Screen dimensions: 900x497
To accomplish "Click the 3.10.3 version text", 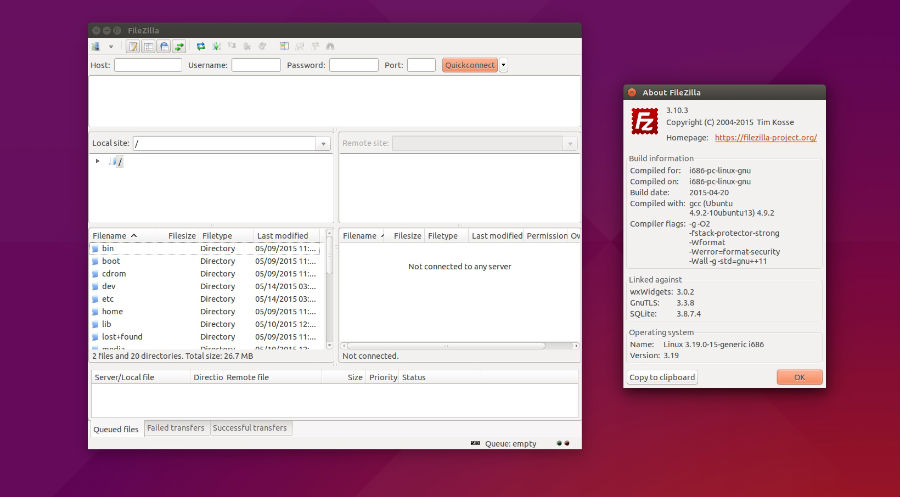I will click(677, 110).
